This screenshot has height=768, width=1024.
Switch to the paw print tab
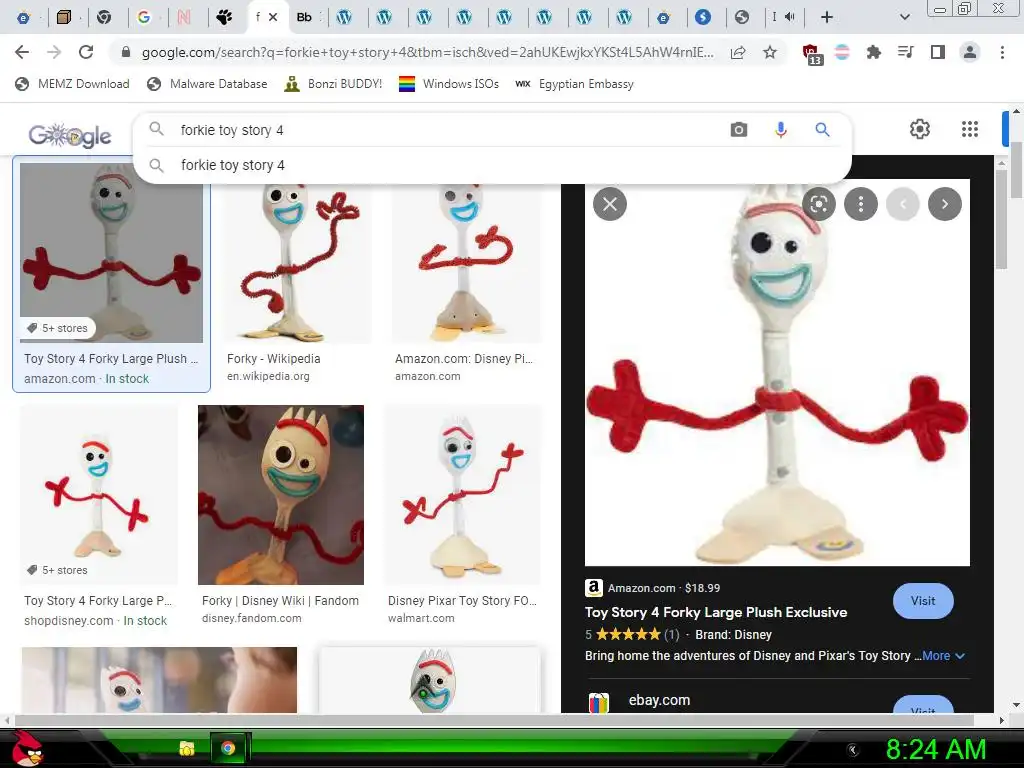(224, 18)
